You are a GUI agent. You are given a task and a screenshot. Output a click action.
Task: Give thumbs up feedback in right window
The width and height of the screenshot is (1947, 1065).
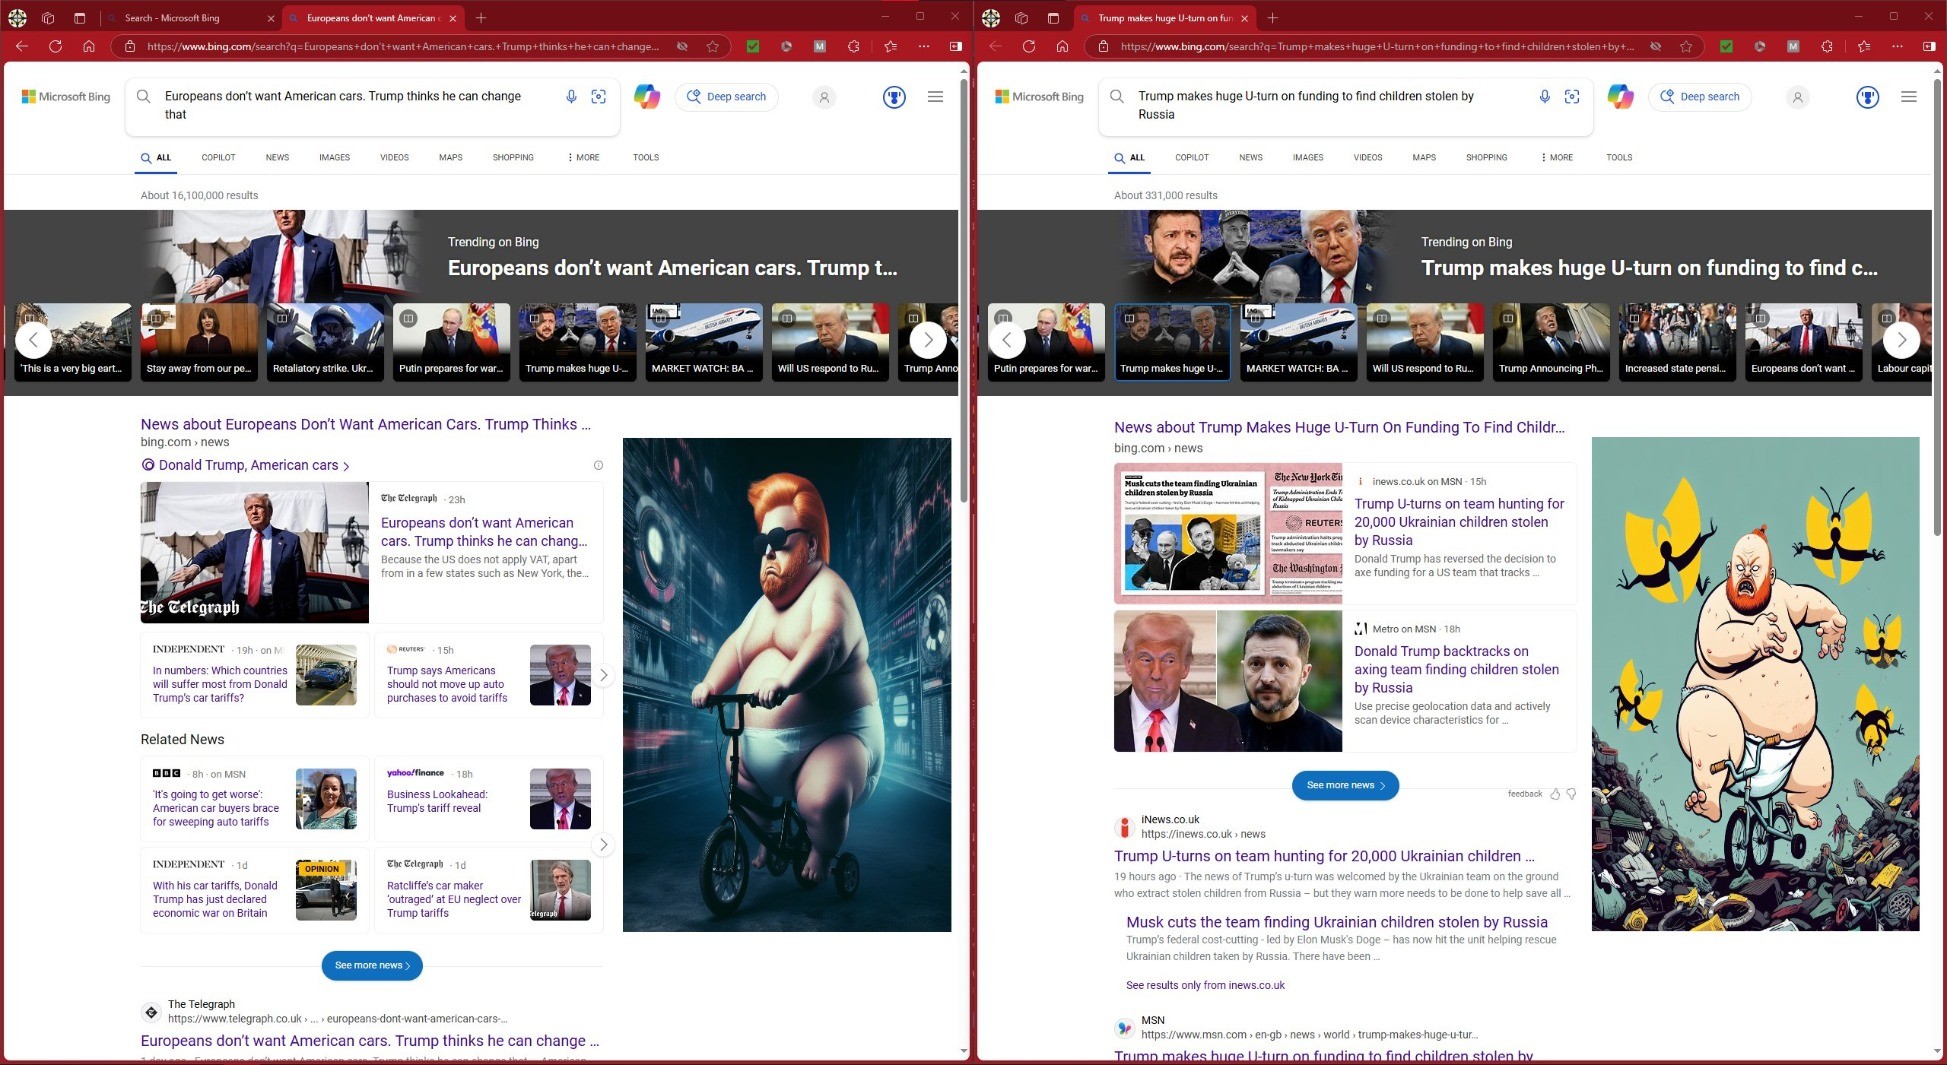(1555, 794)
